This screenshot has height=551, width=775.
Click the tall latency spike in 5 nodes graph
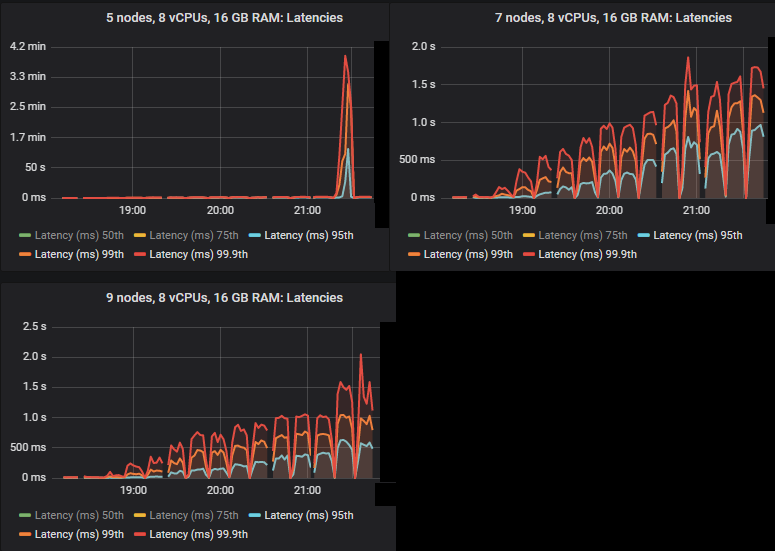pyautogui.click(x=346, y=60)
